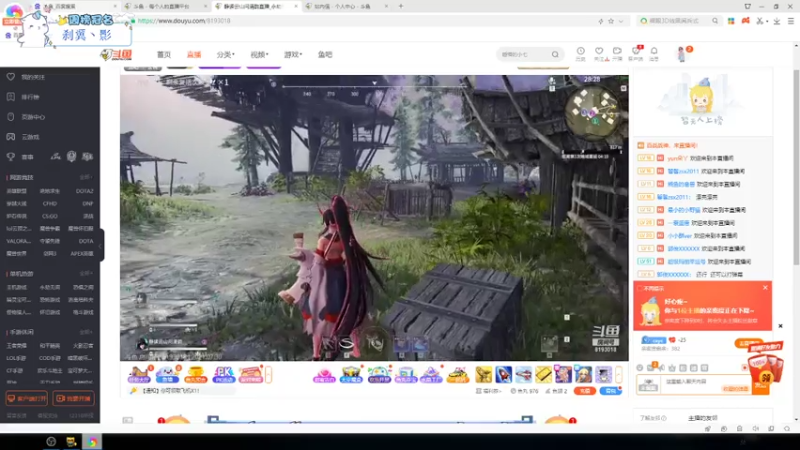The width and height of the screenshot is (800, 450).
Task: Click the treasure chest gift icon
Action: tap(351, 374)
